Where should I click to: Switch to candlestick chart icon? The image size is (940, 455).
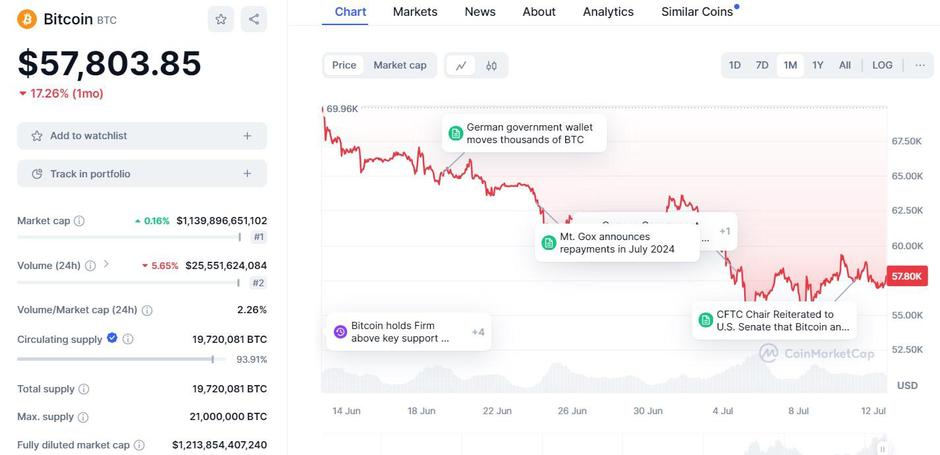491,65
